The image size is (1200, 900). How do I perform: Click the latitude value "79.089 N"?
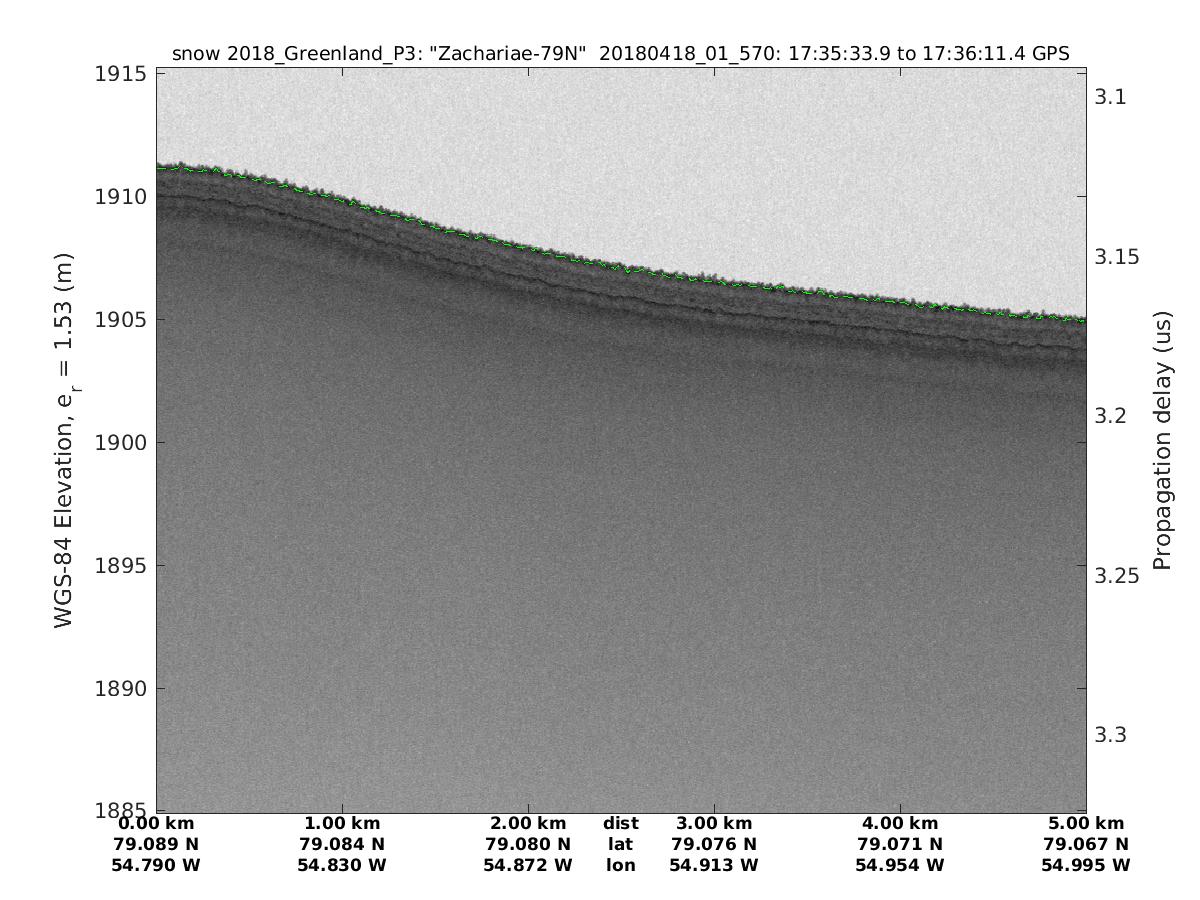pyautogui.click(x=156, y=844)
